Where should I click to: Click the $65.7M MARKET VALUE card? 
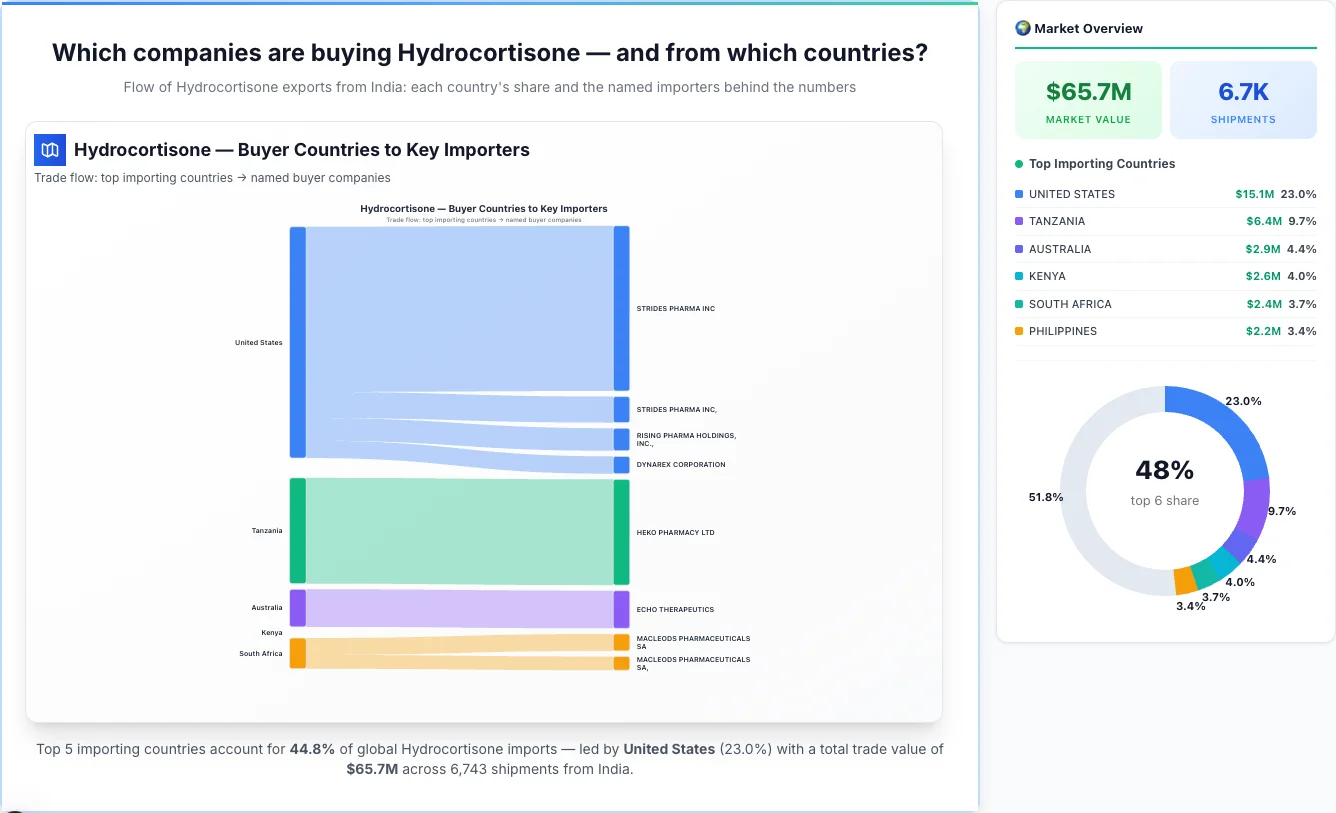click(x=1088, y=99)
